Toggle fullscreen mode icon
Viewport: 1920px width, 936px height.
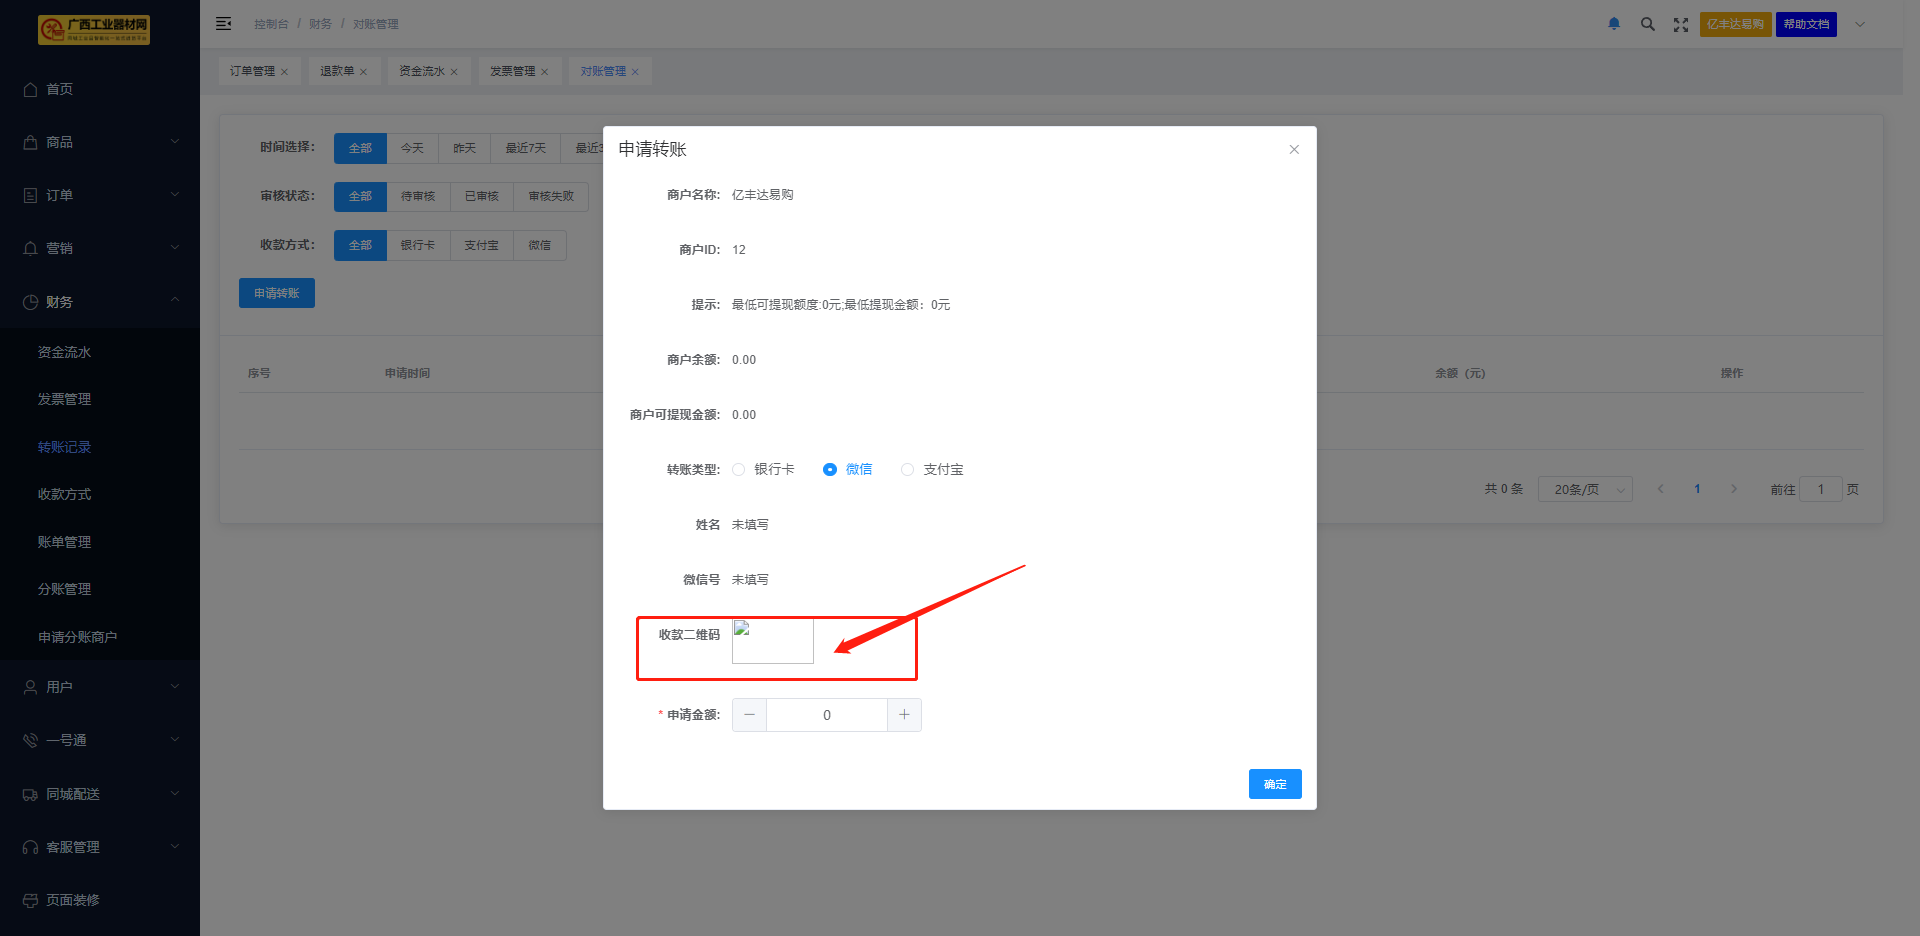click(x=1681, y=25)
